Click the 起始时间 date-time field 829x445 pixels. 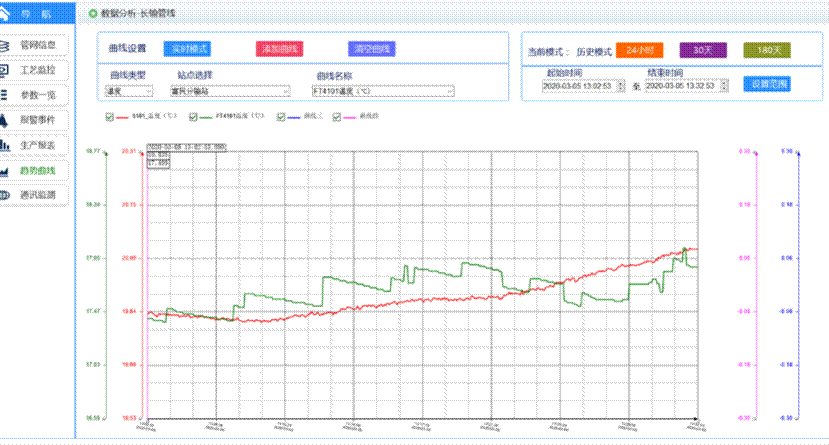(583, 86)
